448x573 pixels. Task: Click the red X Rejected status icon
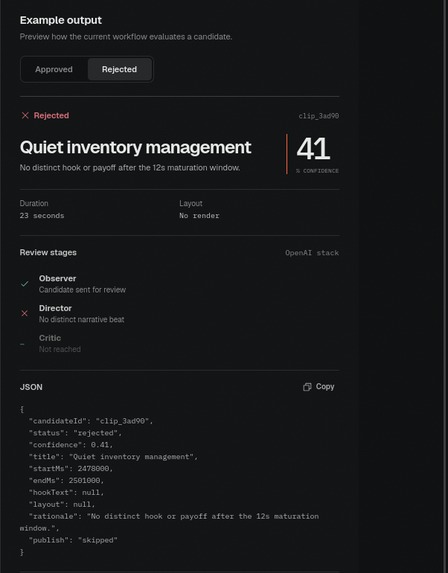point(25,115)
